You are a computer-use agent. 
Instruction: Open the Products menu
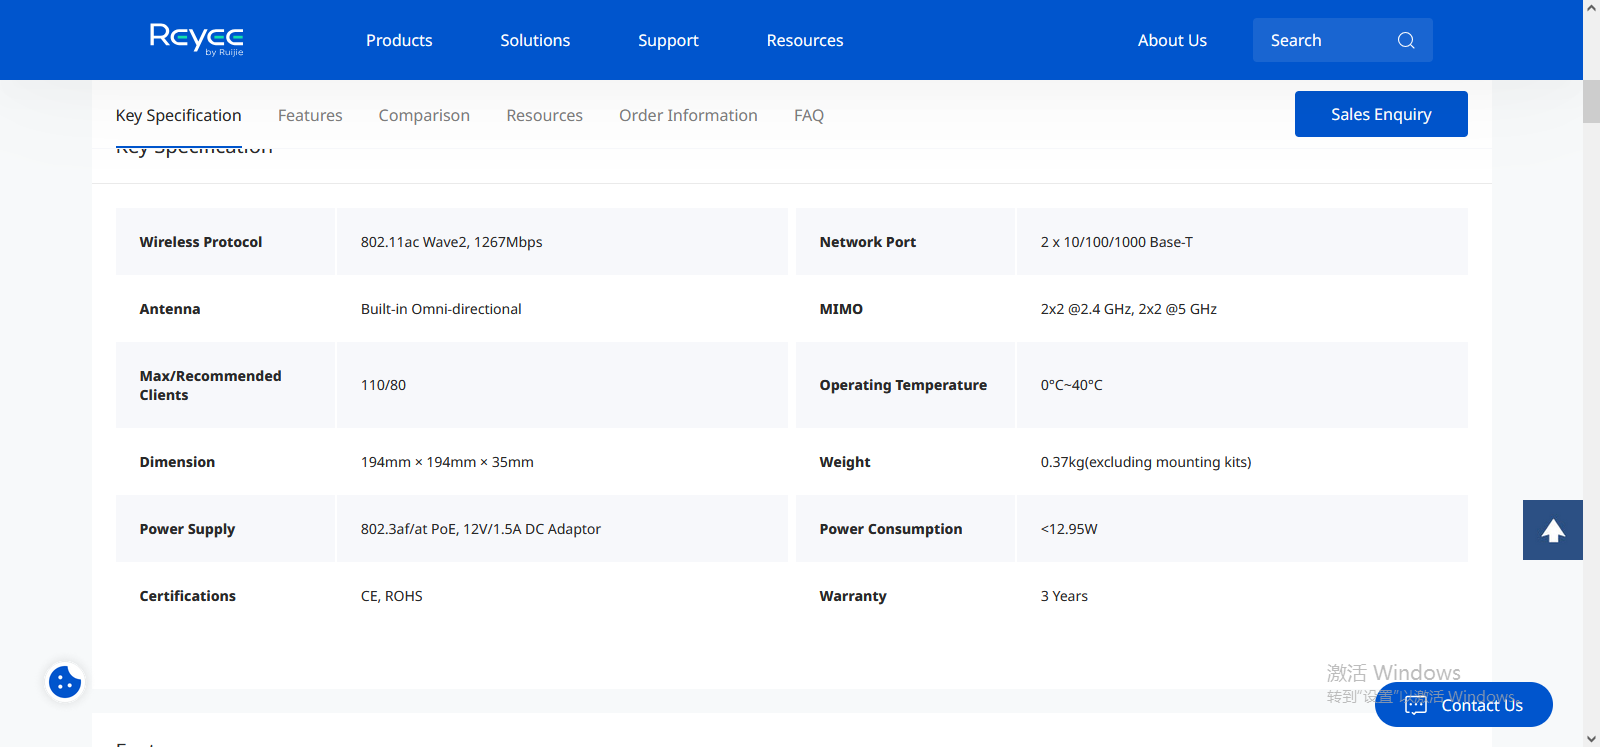coord(399,40)
